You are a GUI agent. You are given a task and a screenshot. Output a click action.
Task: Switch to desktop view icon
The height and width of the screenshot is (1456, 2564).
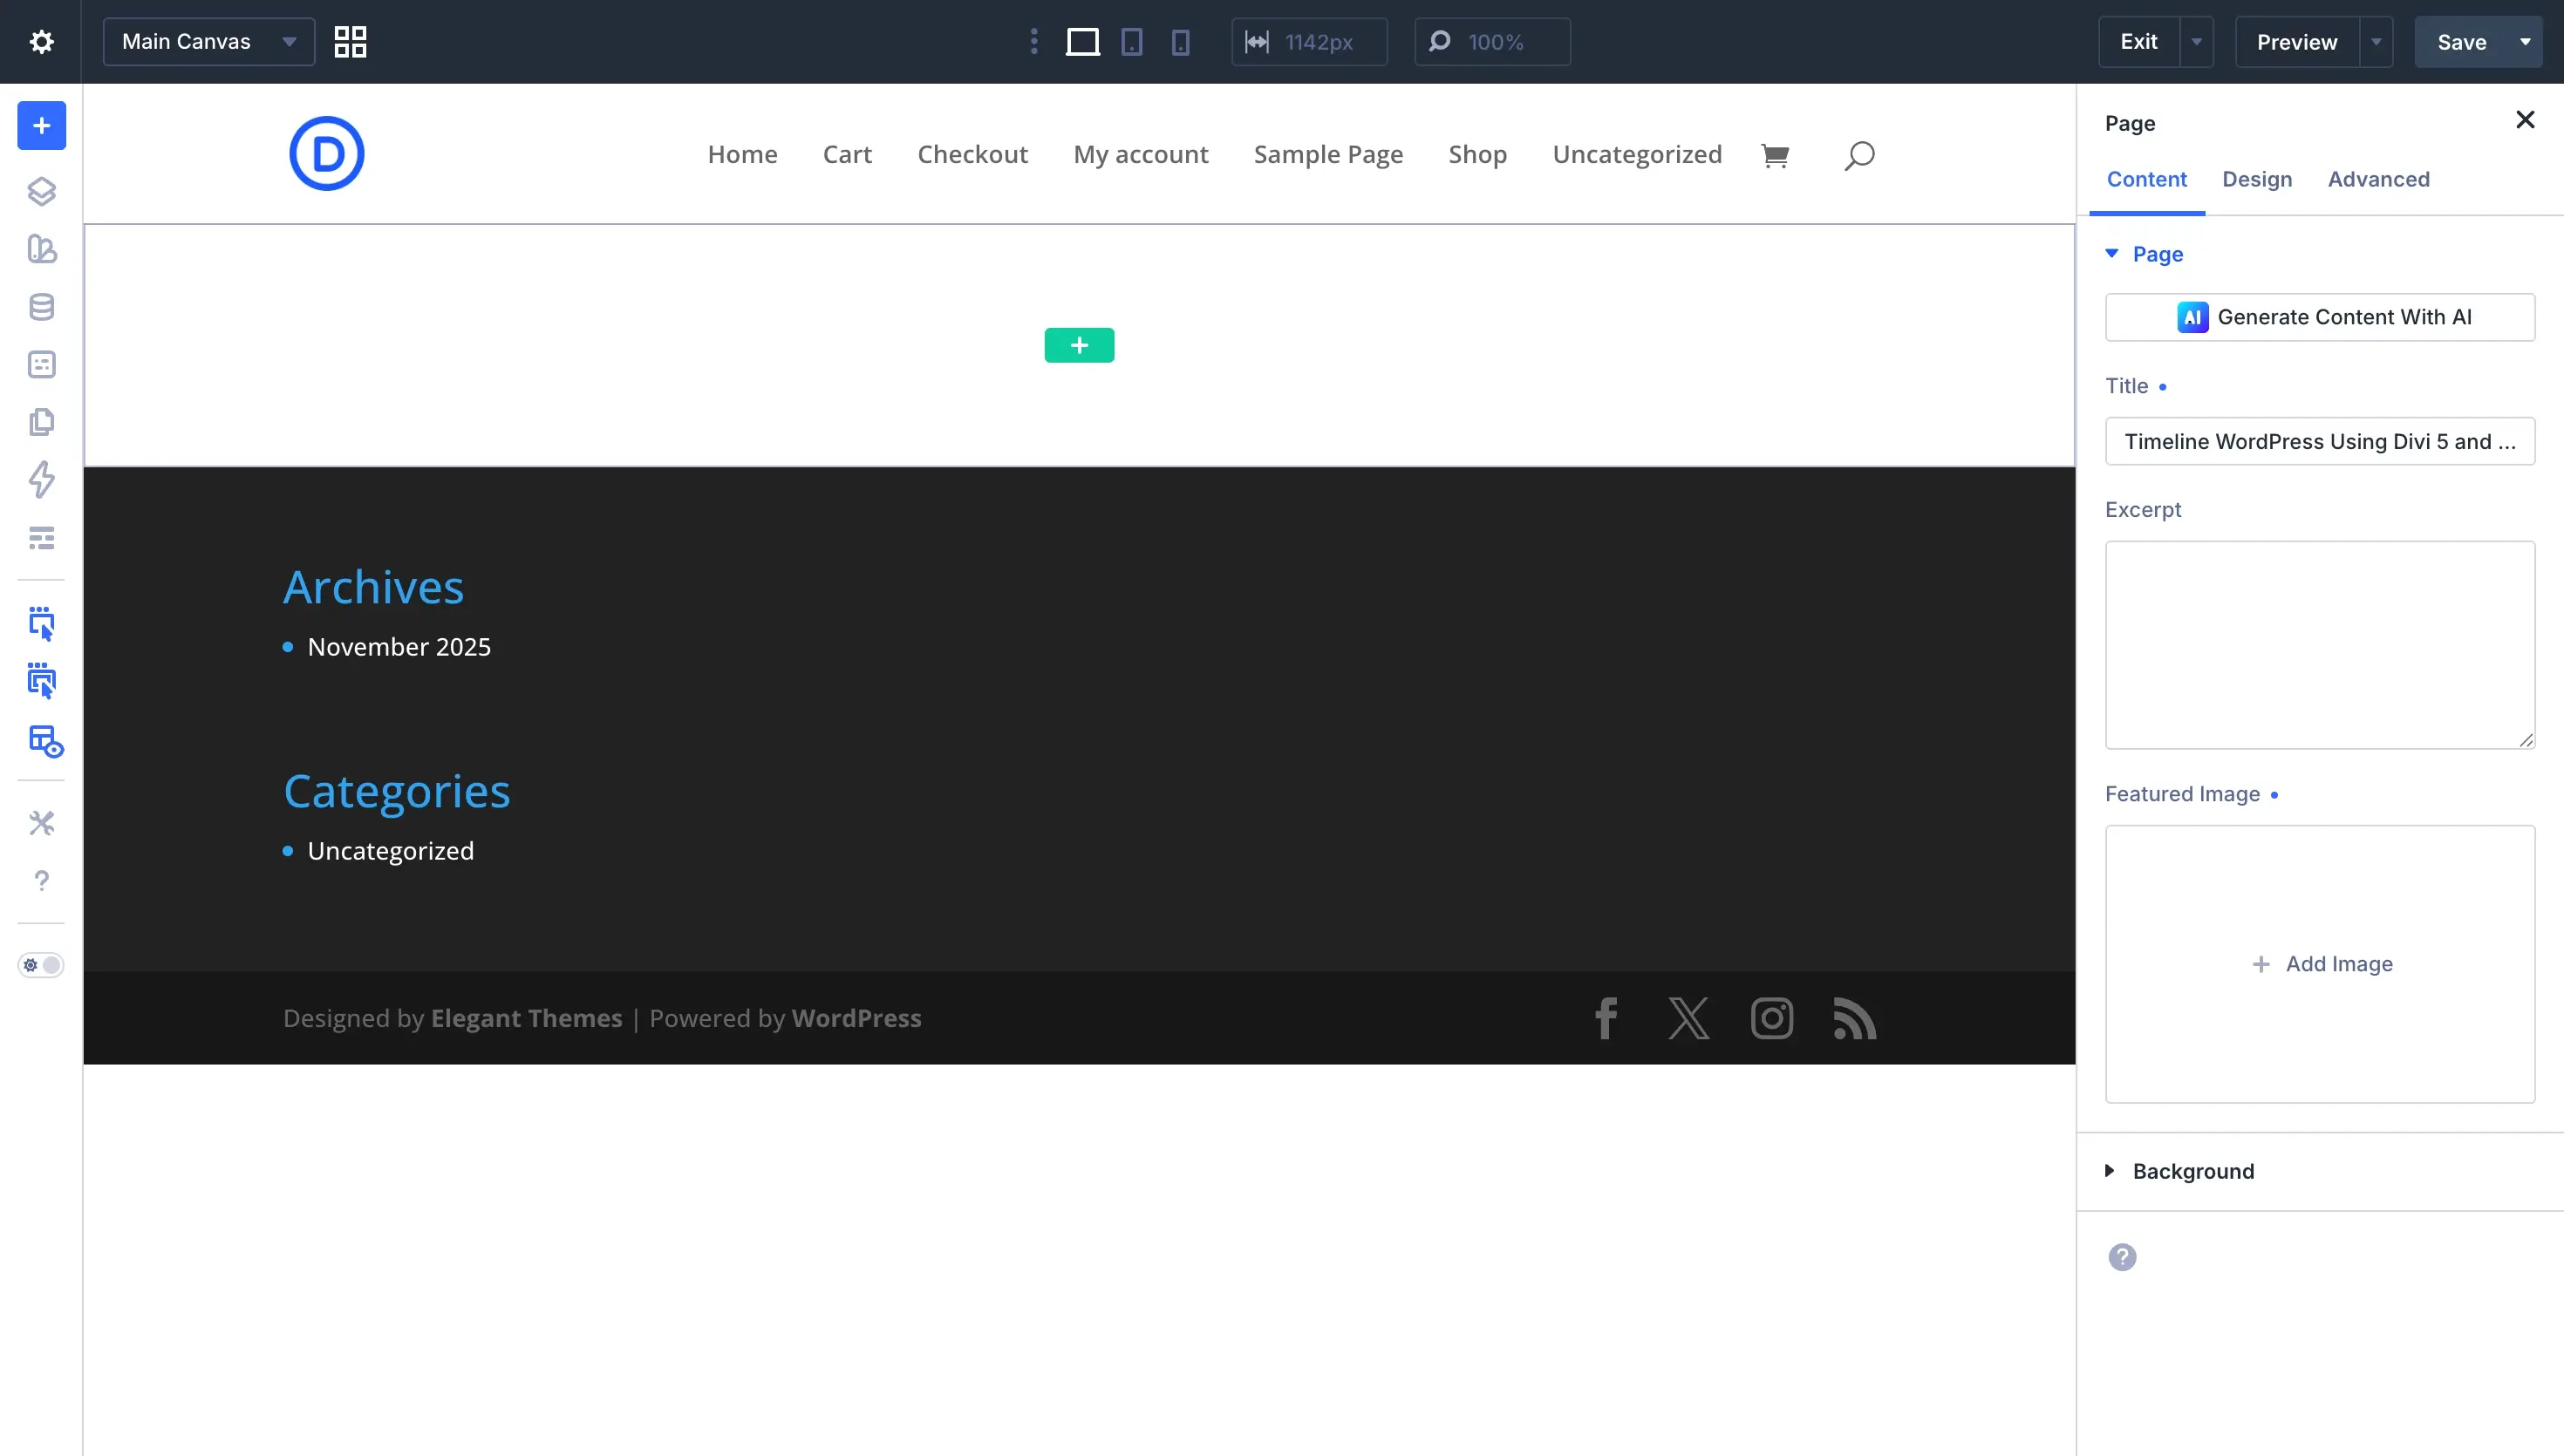(1083, 42)
